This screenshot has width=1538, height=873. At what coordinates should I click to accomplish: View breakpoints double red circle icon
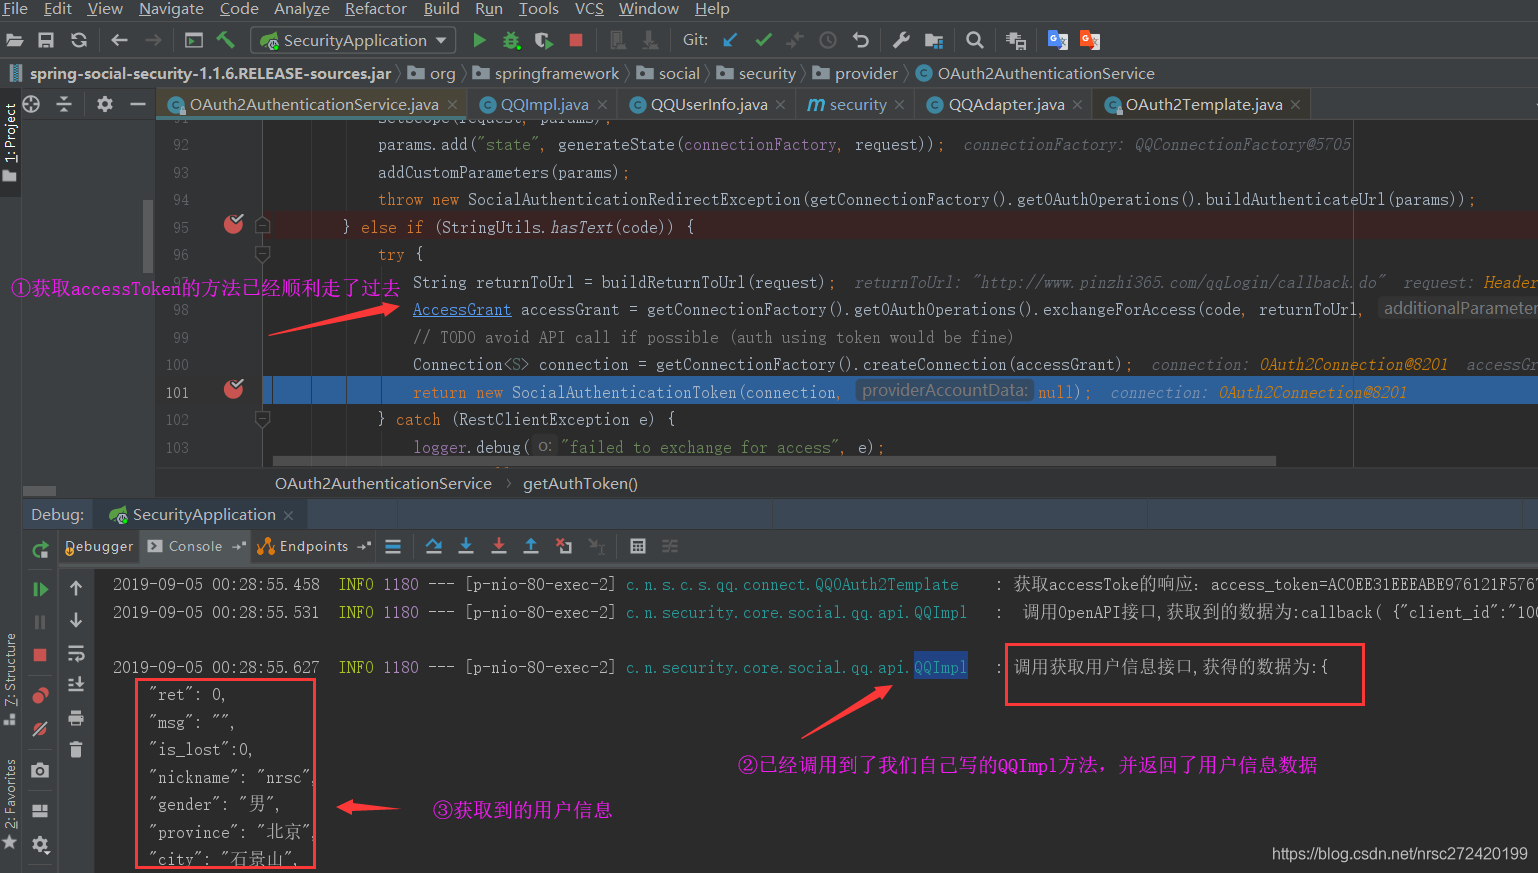[40, 695]
